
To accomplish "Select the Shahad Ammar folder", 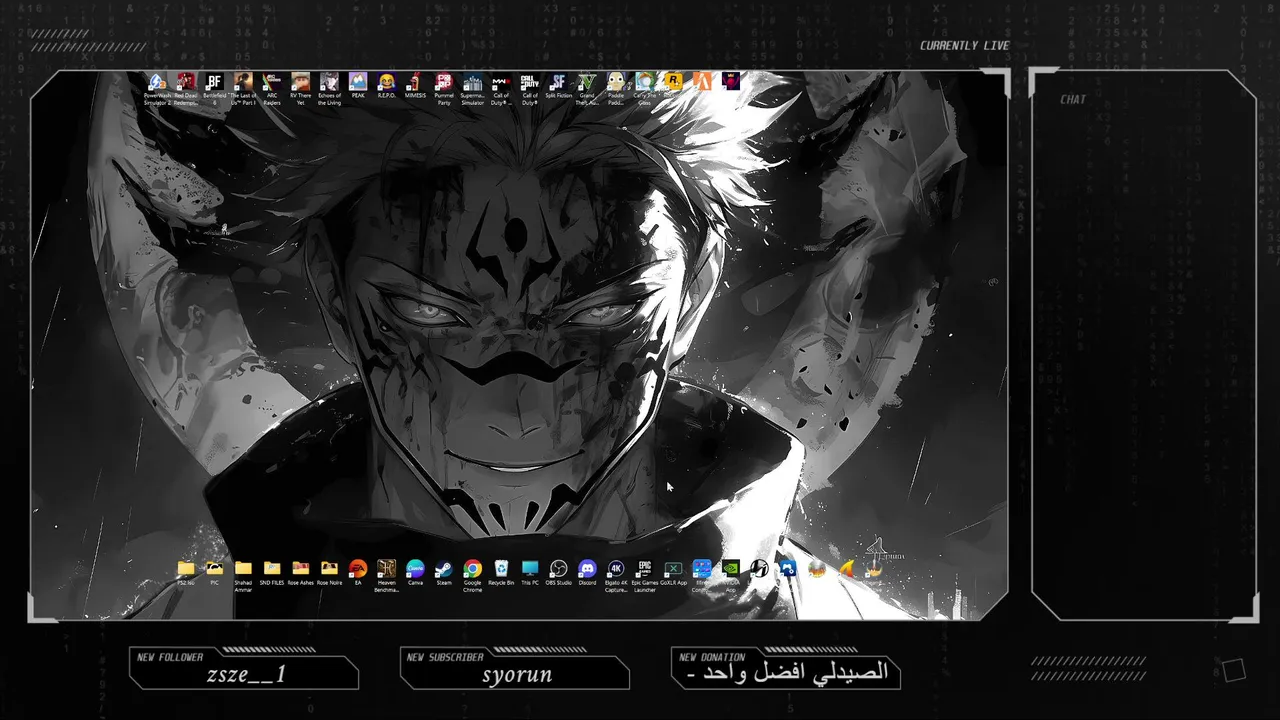I will tap(243, 576).
